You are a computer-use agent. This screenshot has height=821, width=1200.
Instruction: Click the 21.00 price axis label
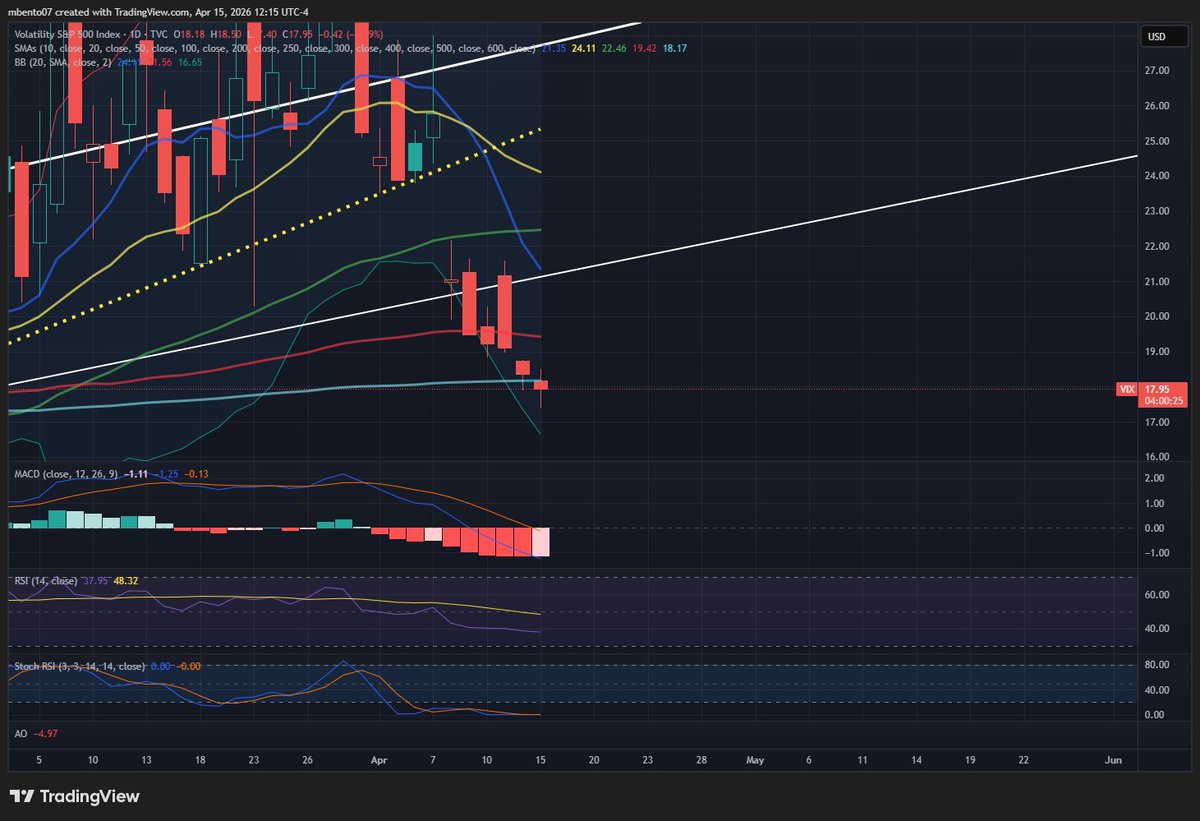click(1158, 281)
